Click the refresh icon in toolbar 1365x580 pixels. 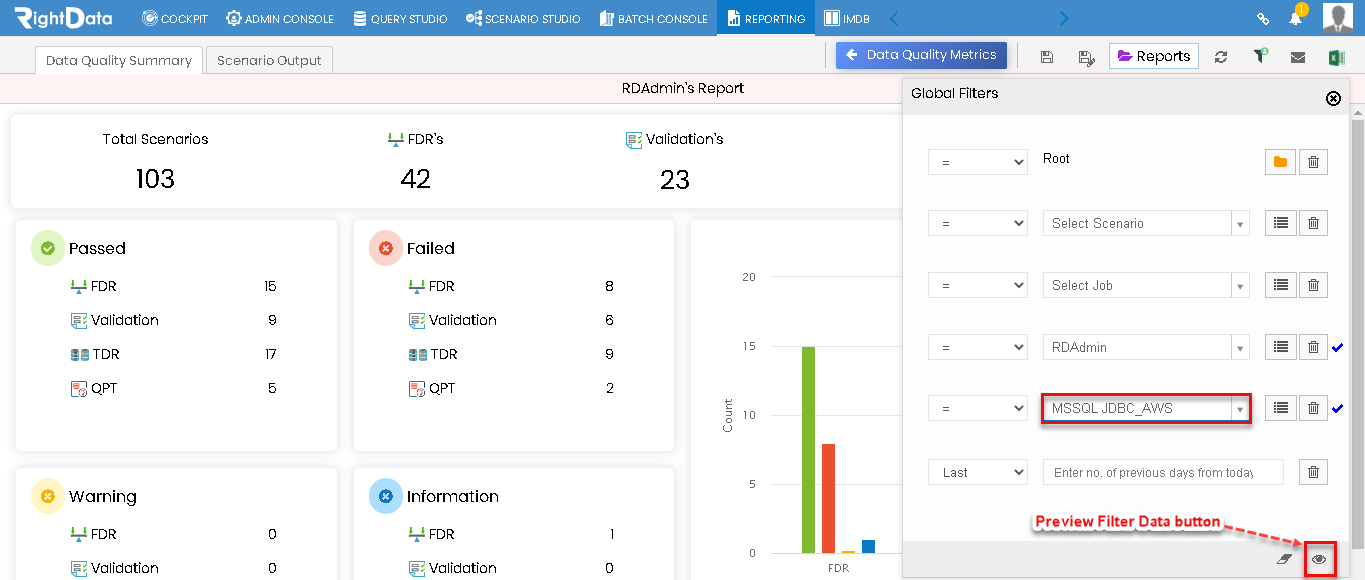[x=1221, y=57]
